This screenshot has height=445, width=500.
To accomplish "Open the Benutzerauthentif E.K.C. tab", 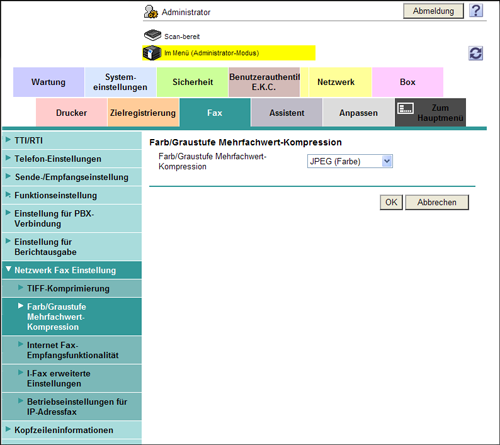I will 264,82.
